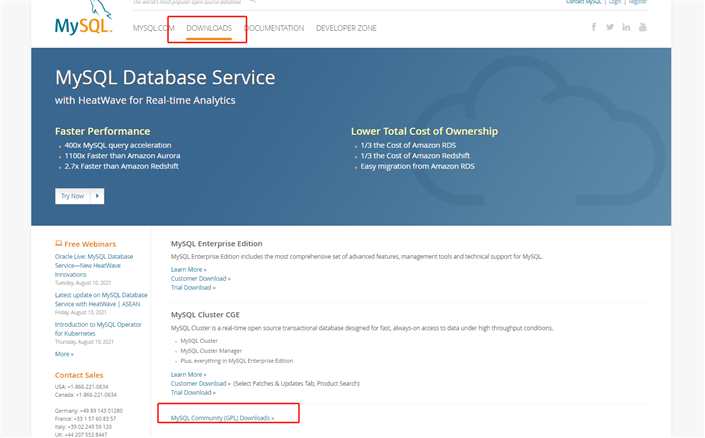
Task: Open Customer Download under MySQL Enterprise Edition
Action: click(x=201, y=278)
